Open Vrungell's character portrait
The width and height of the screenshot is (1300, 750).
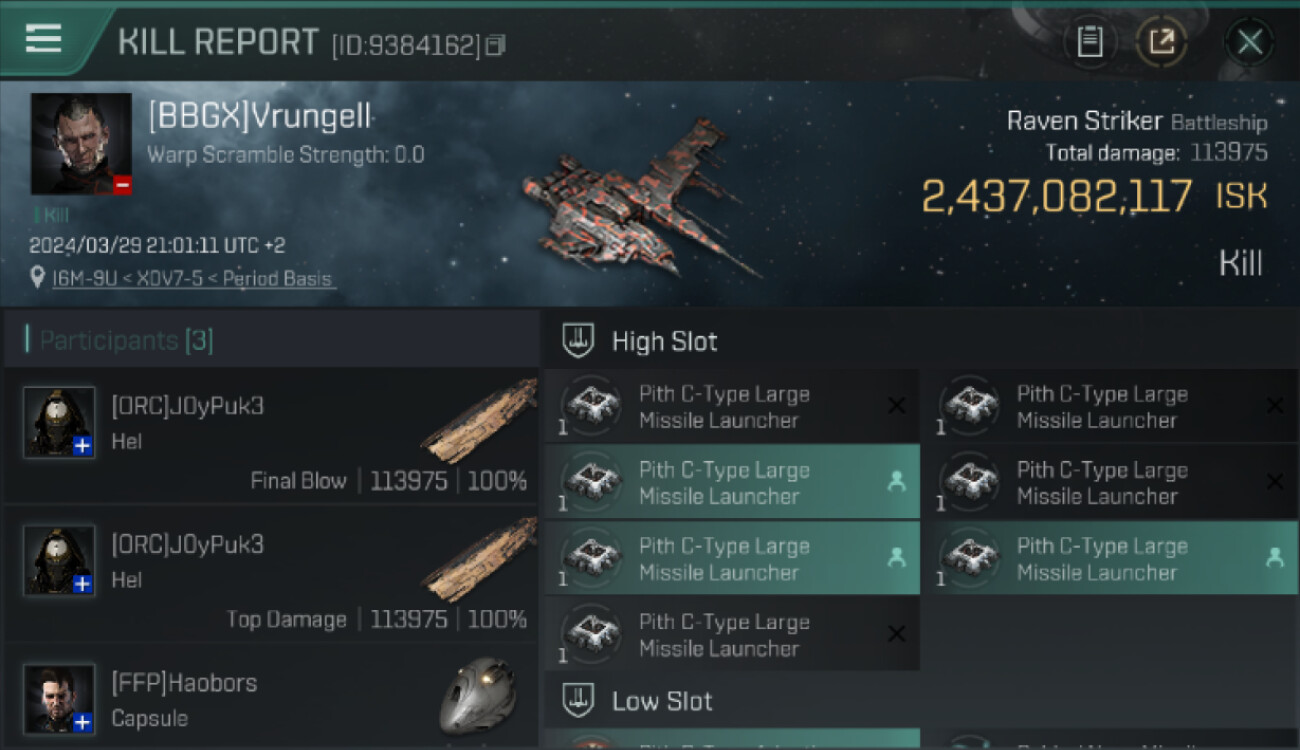click(x=81, y=144)
